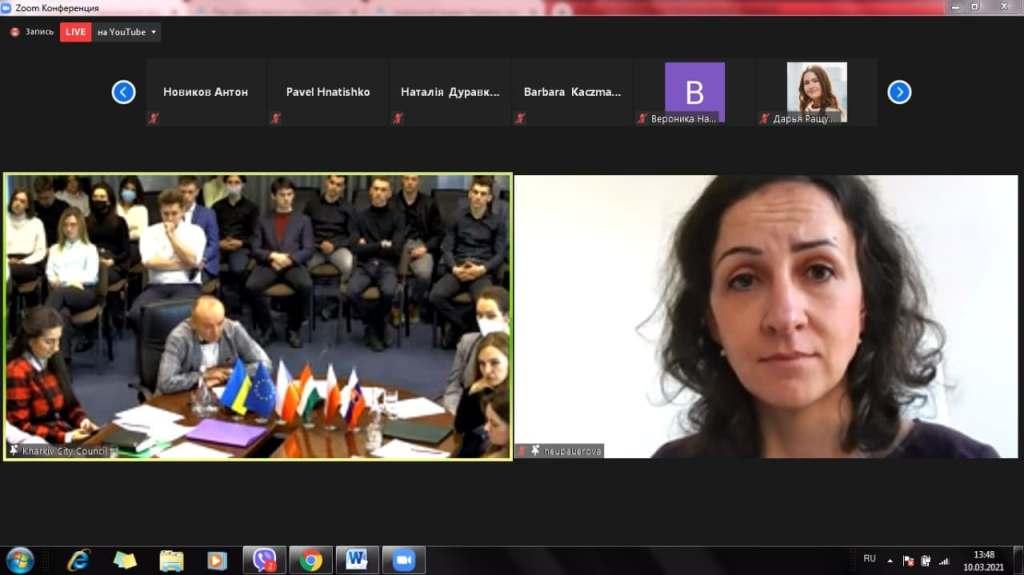Click the Zoom icon in the taskbar
The image size is (1024, 575).
(403, 560)
